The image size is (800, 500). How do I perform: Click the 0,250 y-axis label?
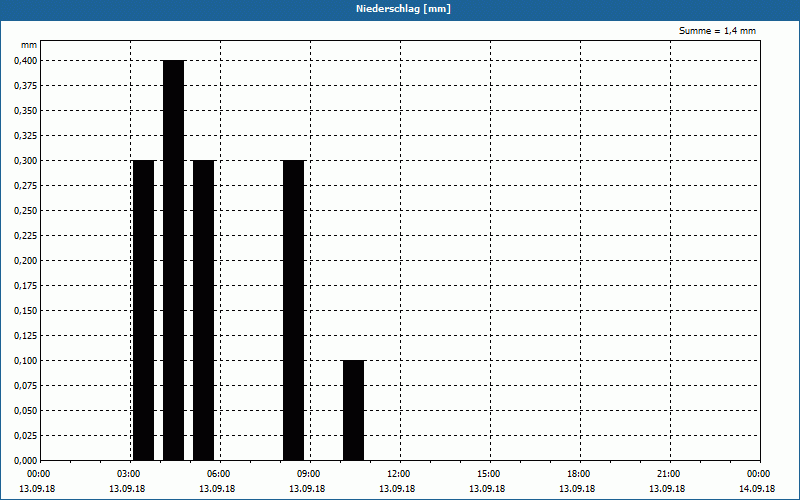click(x=26, y=211)
